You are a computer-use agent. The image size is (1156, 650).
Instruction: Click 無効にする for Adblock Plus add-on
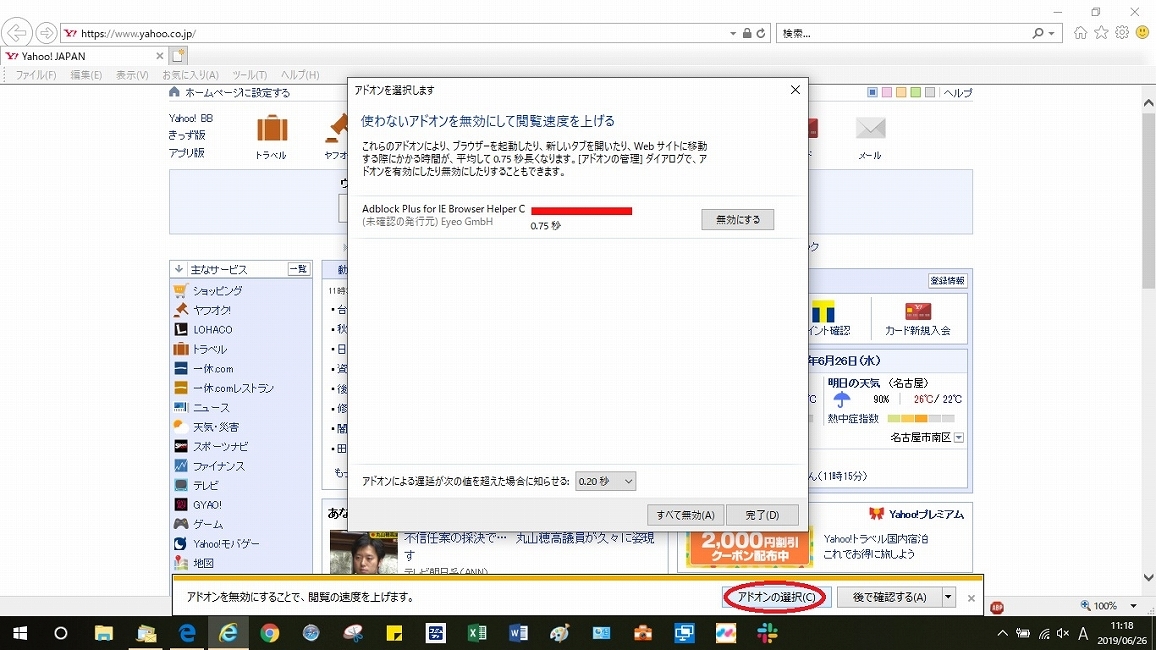coord(737,220)
